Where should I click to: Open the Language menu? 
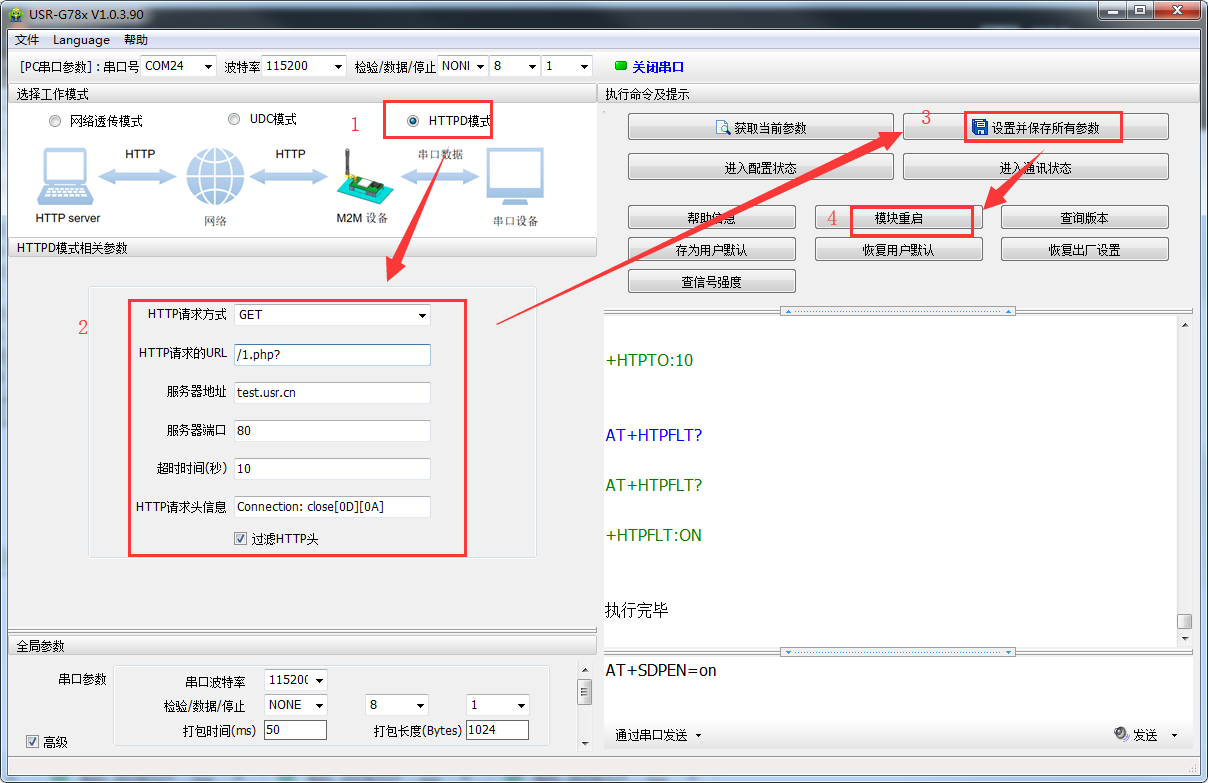81,40
